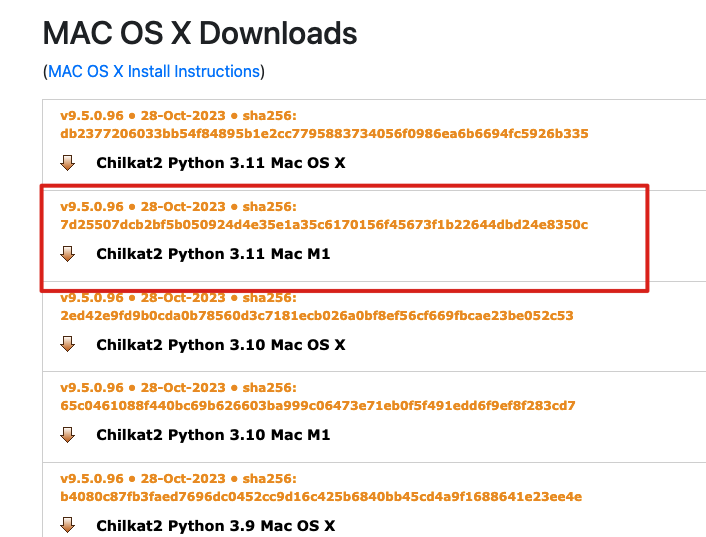Click download arrow for Python 3.11 Mac M1

68,254
